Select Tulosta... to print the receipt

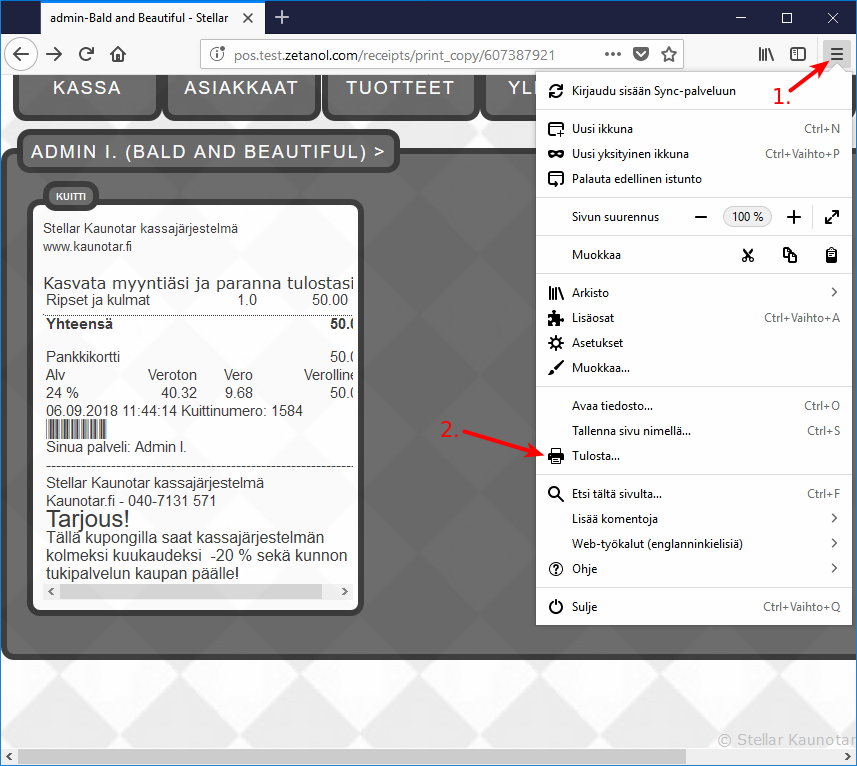(596, 456)
